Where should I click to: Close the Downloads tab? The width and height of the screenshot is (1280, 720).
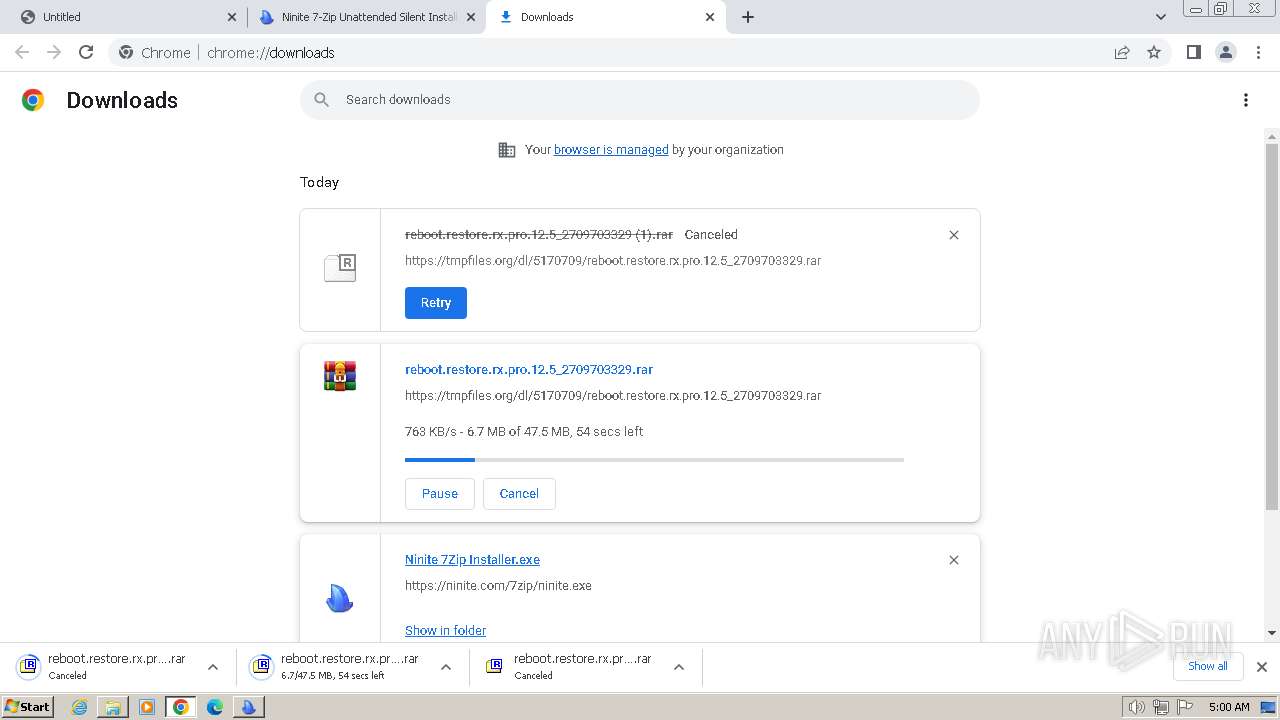(710, 17)
